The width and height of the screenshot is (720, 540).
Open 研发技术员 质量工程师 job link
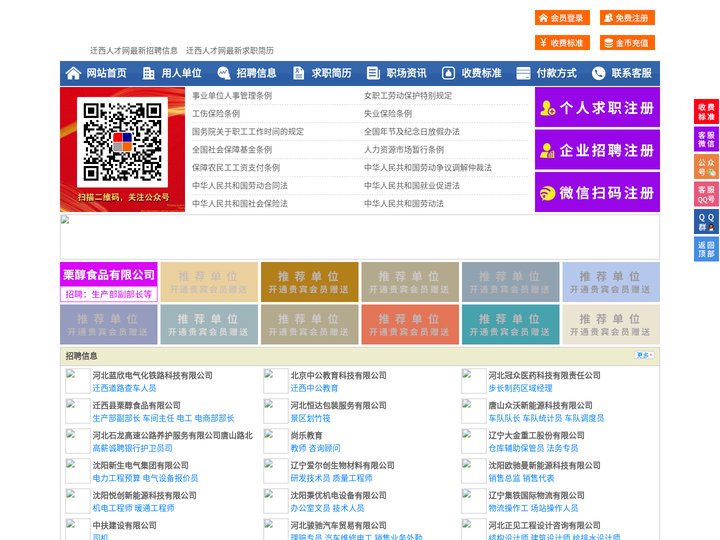pyautogui.click(x=331, y=478)
